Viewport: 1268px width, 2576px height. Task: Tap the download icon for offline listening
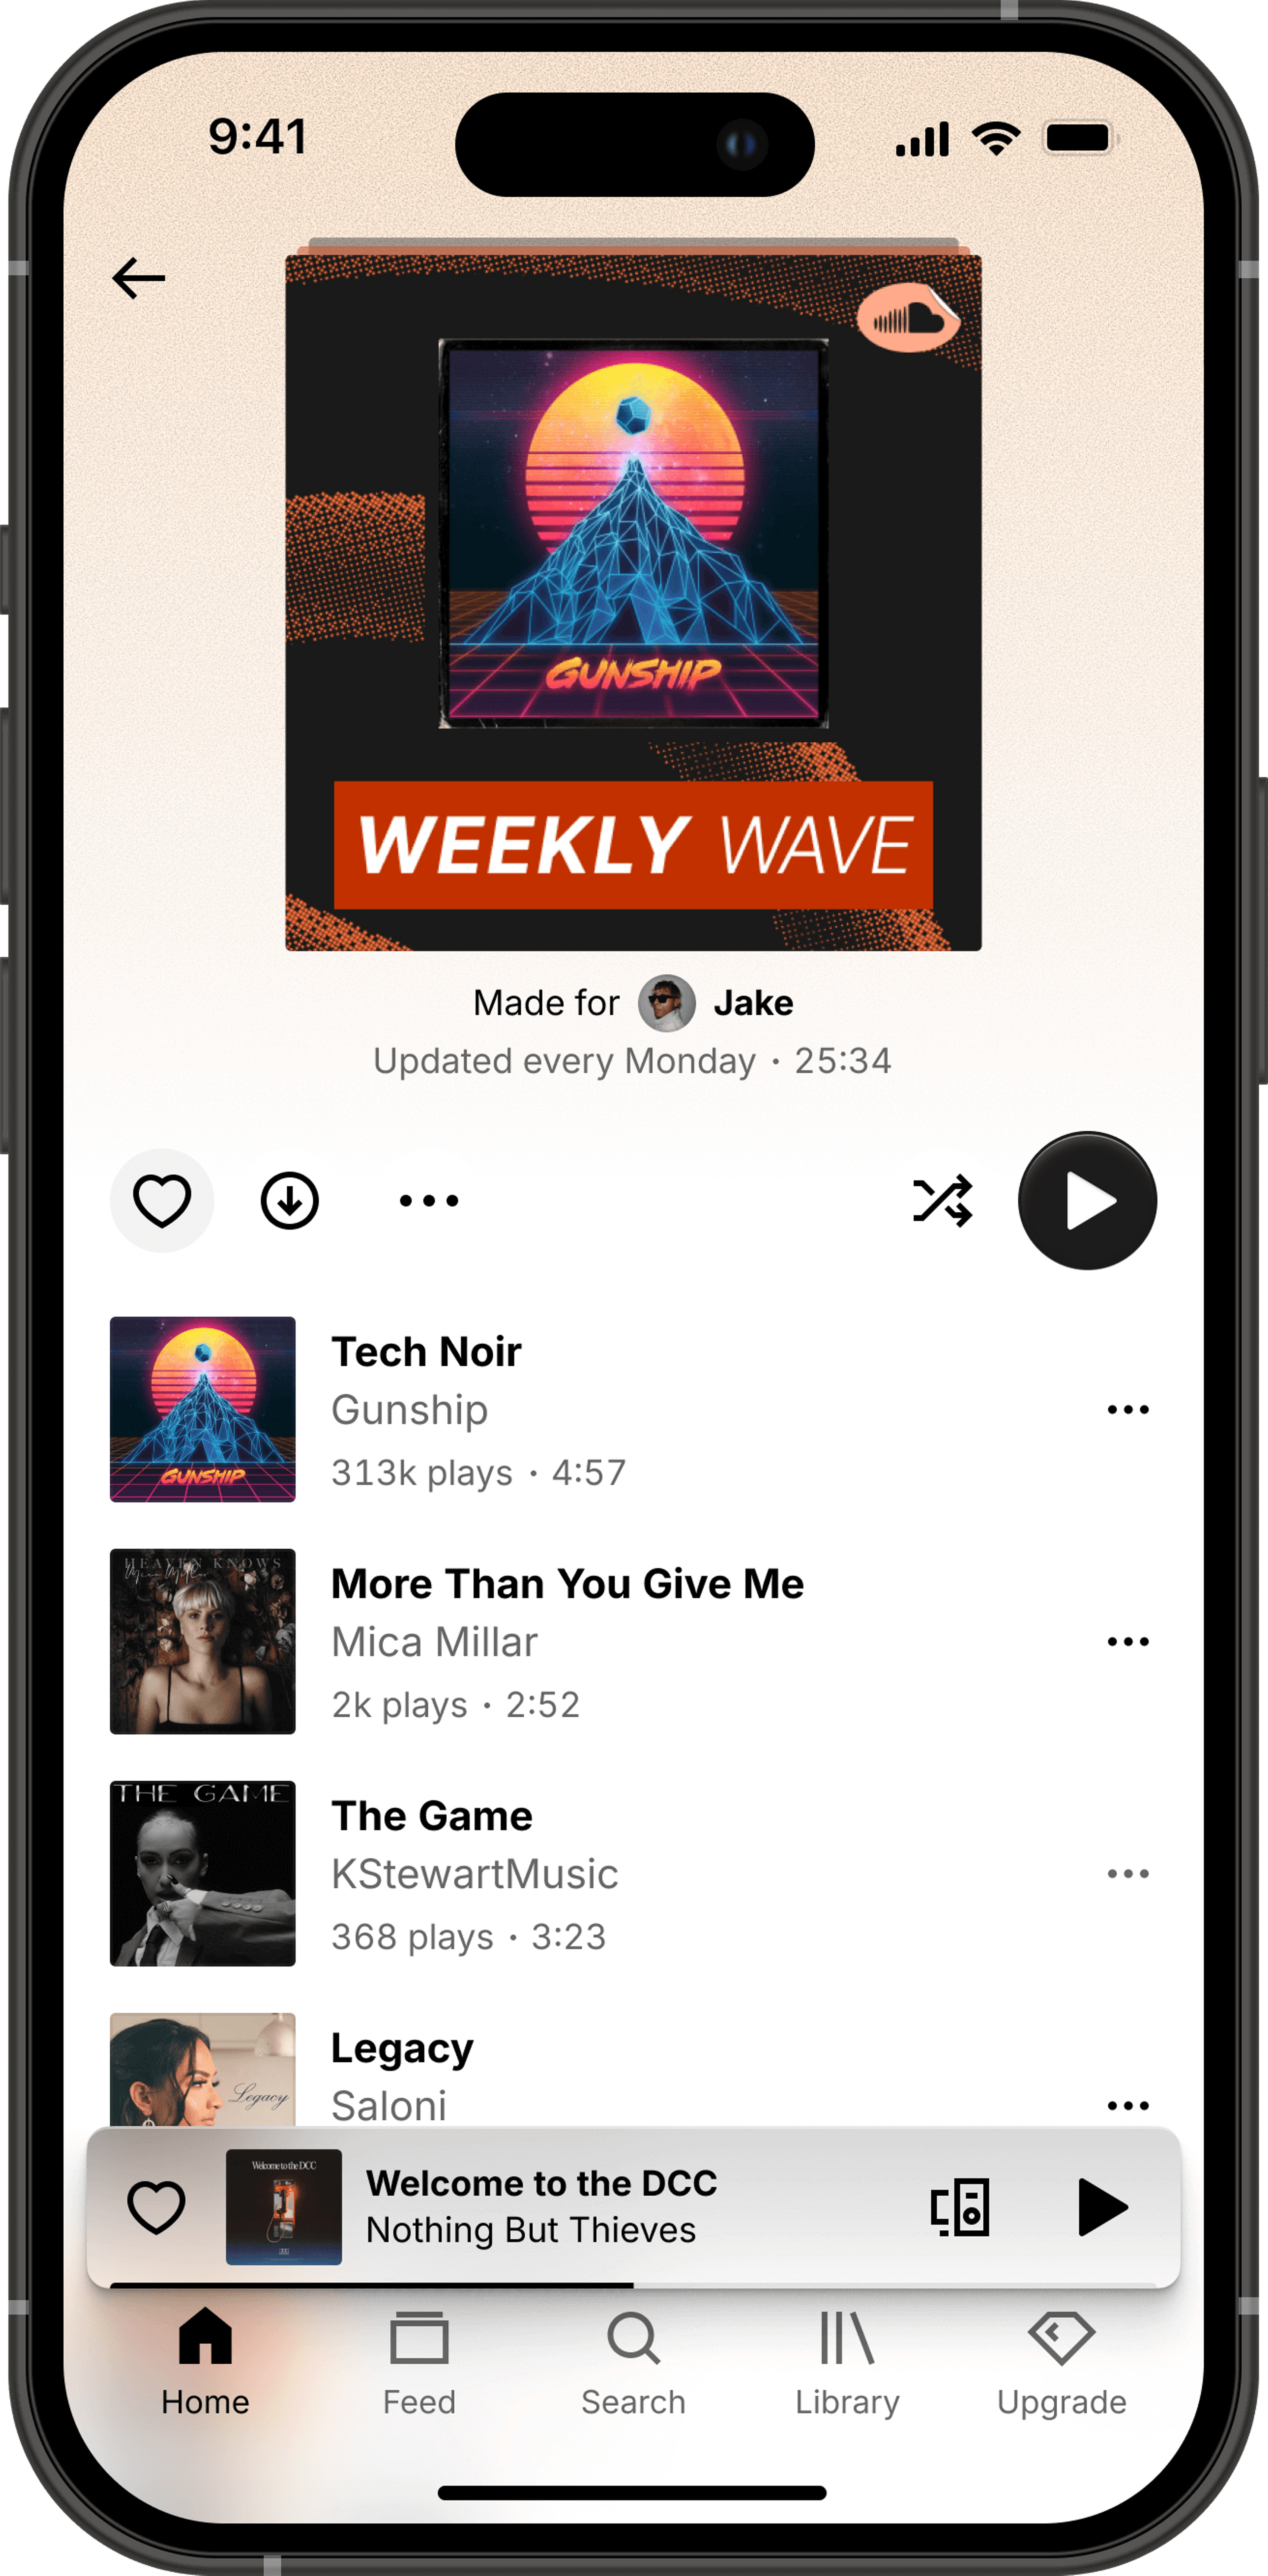[289, 1199]
